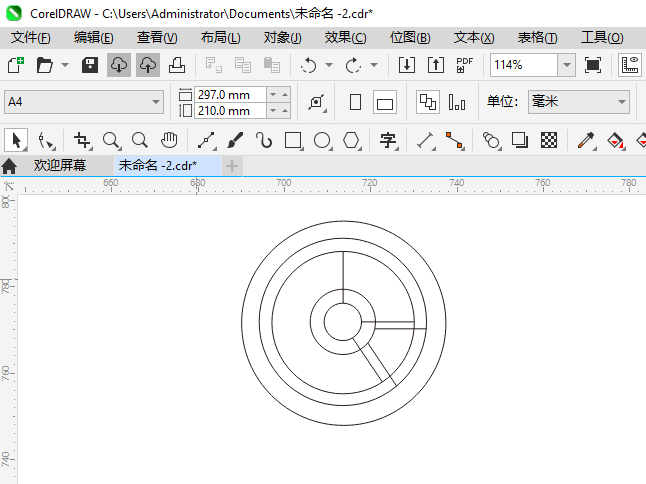Increase page width with stepper
Image resolution: width=646 pixels, height=484 pixels.
click(285, 95)
